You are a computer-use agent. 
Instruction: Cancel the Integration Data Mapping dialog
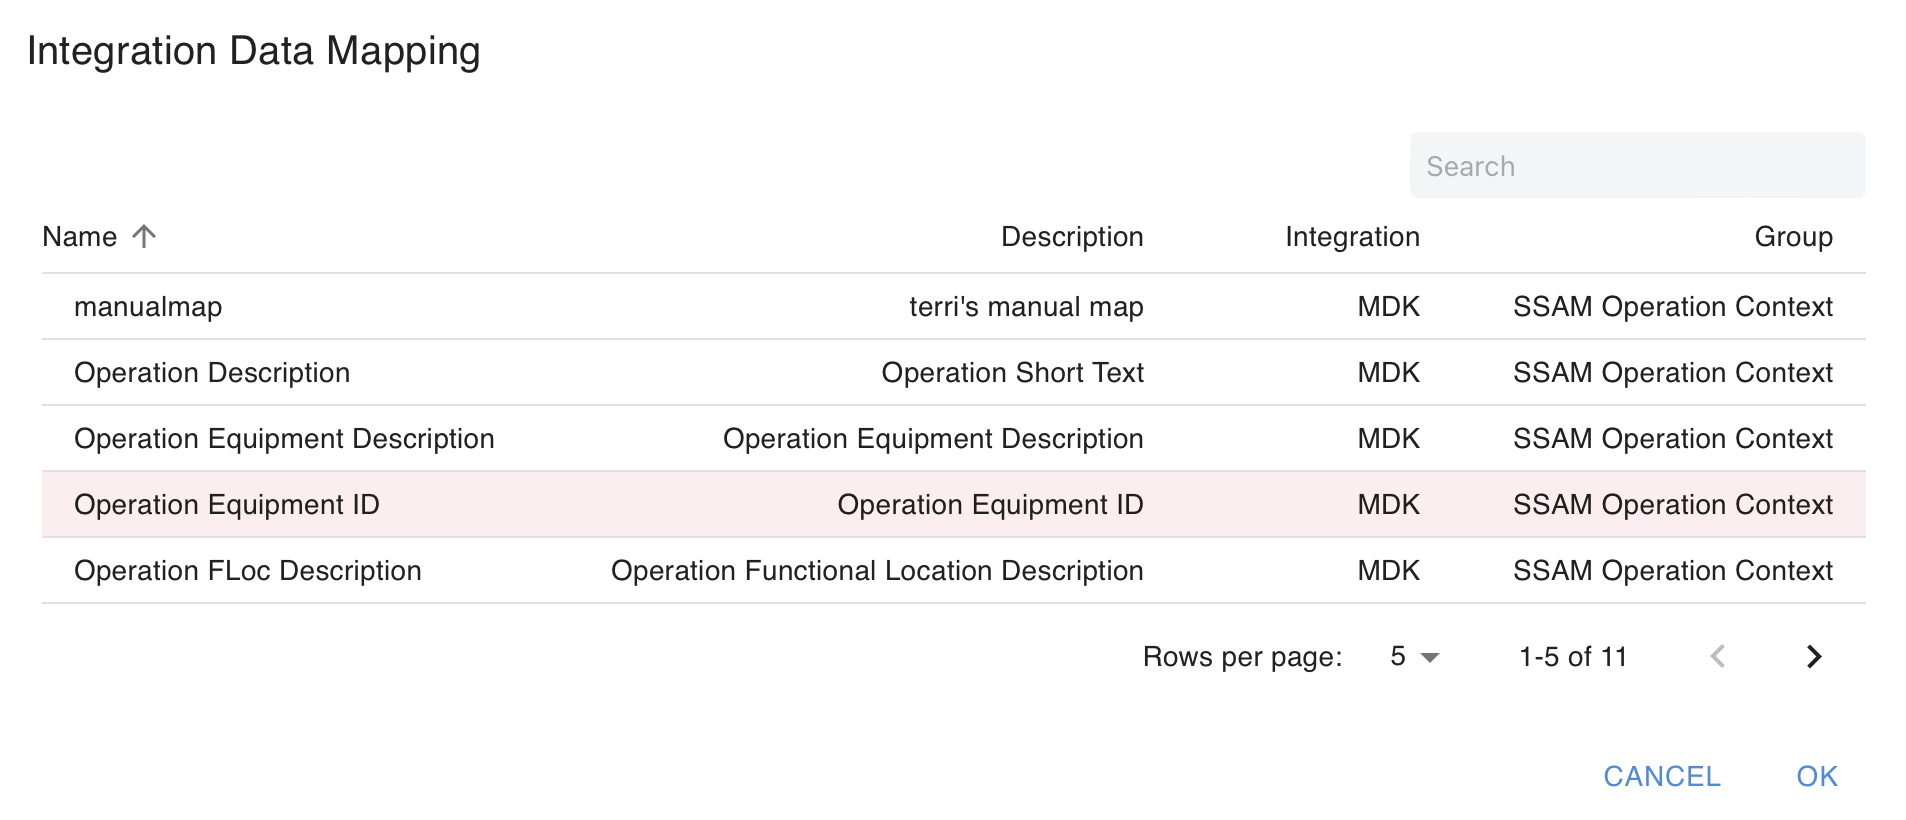pyautogui.click(x=1662, y=776)
